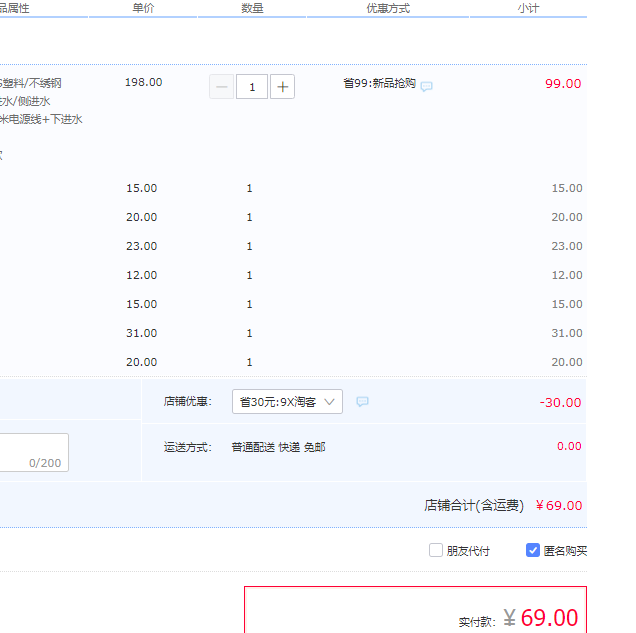Click the 店铺优惠 label
Viewport: 636px width, 633px height.
(x=188, y=401)
